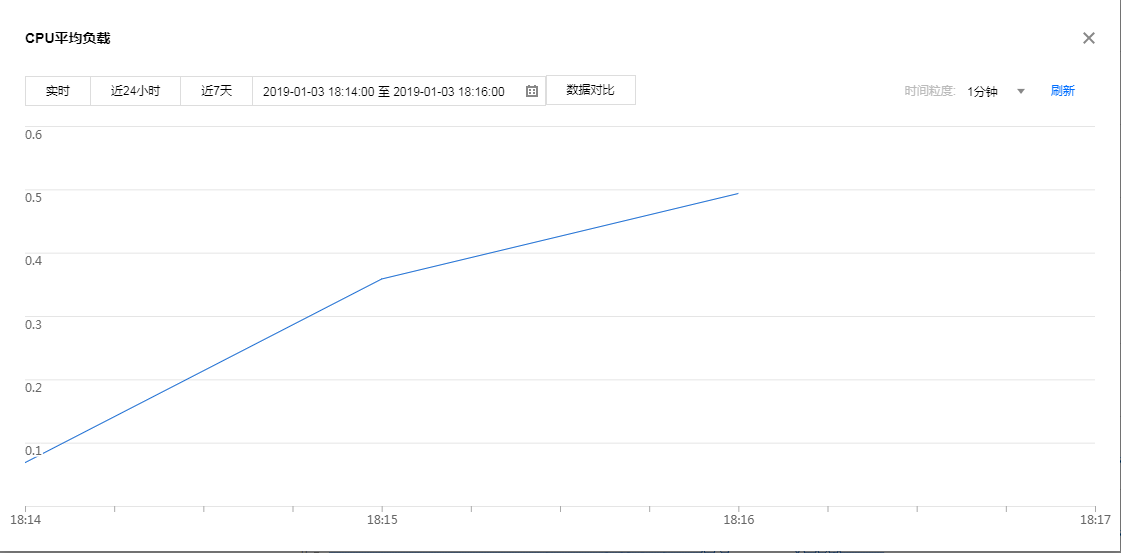The height and width of the screenshot is (553, 1121).
Task: Click the 0.6 y-axis label
Action: pos(33,134)
